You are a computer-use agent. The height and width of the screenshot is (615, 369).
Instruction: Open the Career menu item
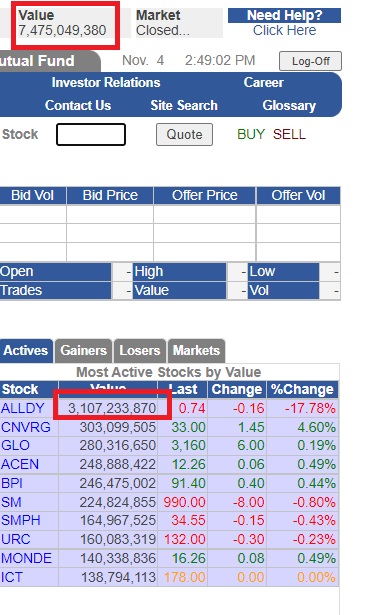[x=264, y=83]
